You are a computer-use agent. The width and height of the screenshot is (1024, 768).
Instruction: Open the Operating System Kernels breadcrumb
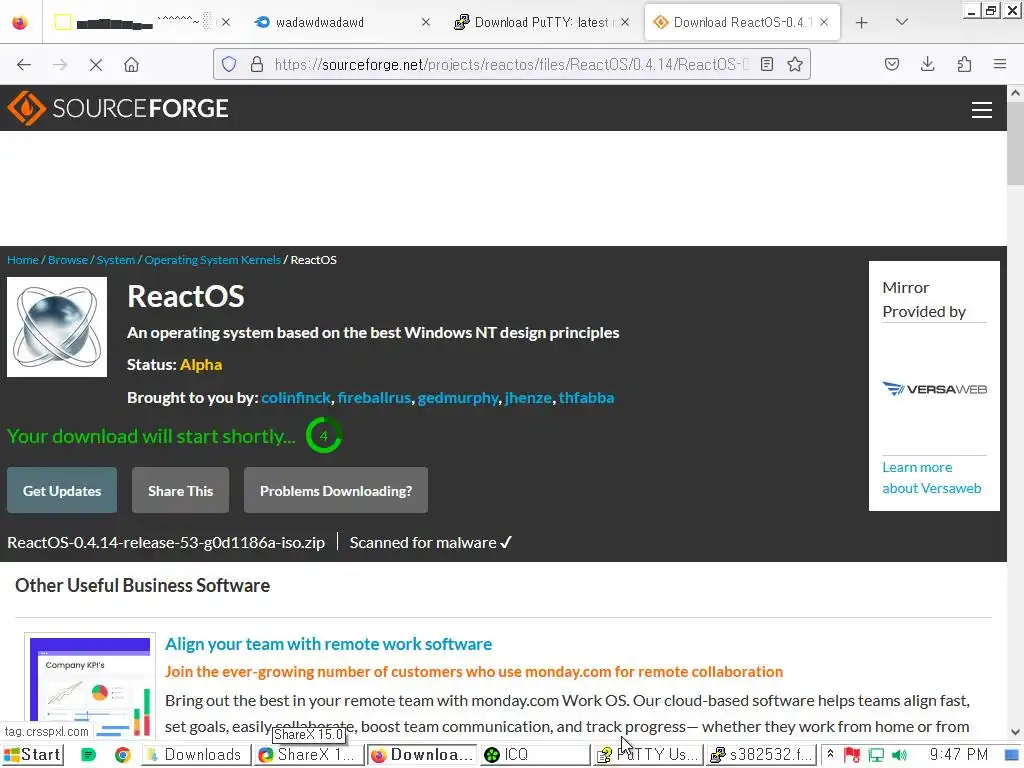(x=212, y=260)
